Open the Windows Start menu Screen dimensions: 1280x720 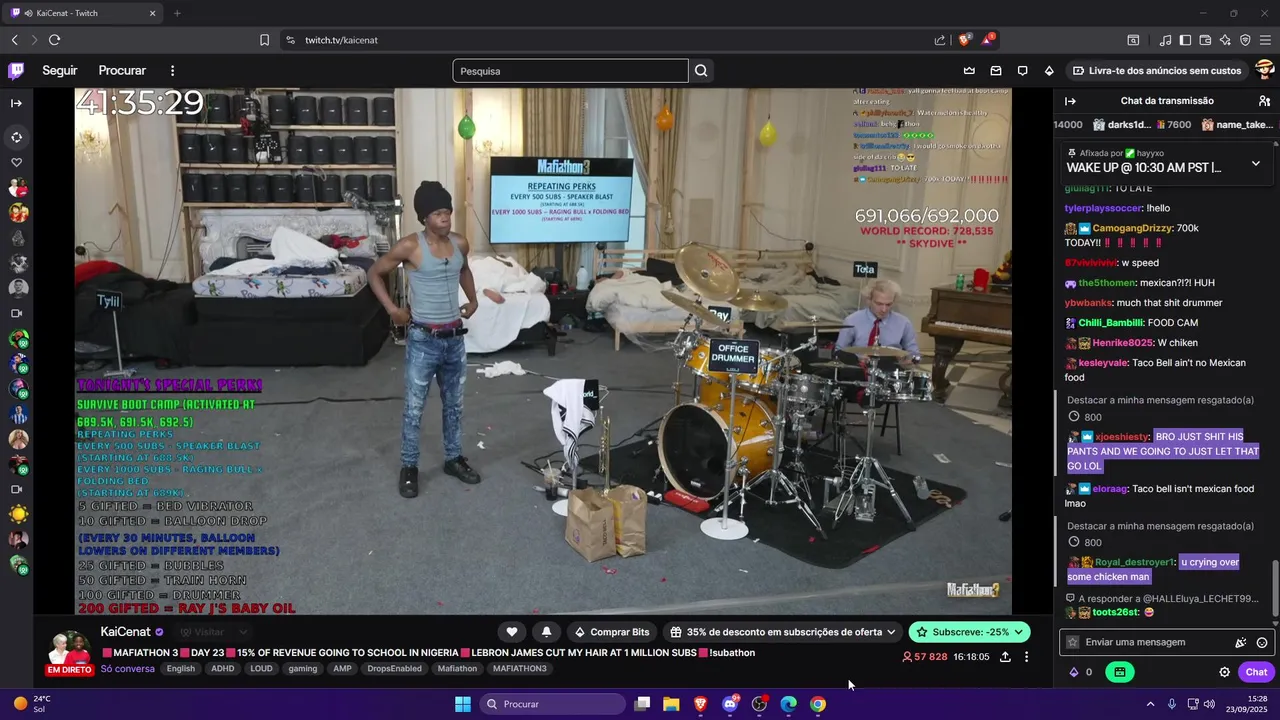pyautogui.click(x=463, y=704)
